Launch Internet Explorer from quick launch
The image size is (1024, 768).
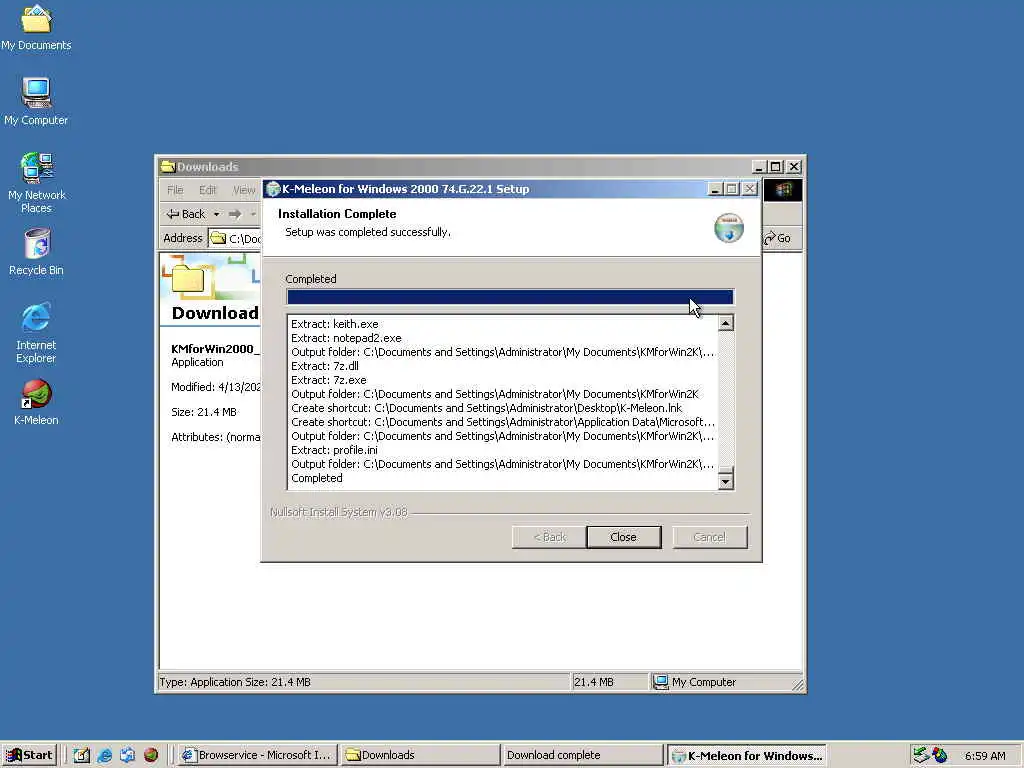pyautogui.click(x=104, y=755)
